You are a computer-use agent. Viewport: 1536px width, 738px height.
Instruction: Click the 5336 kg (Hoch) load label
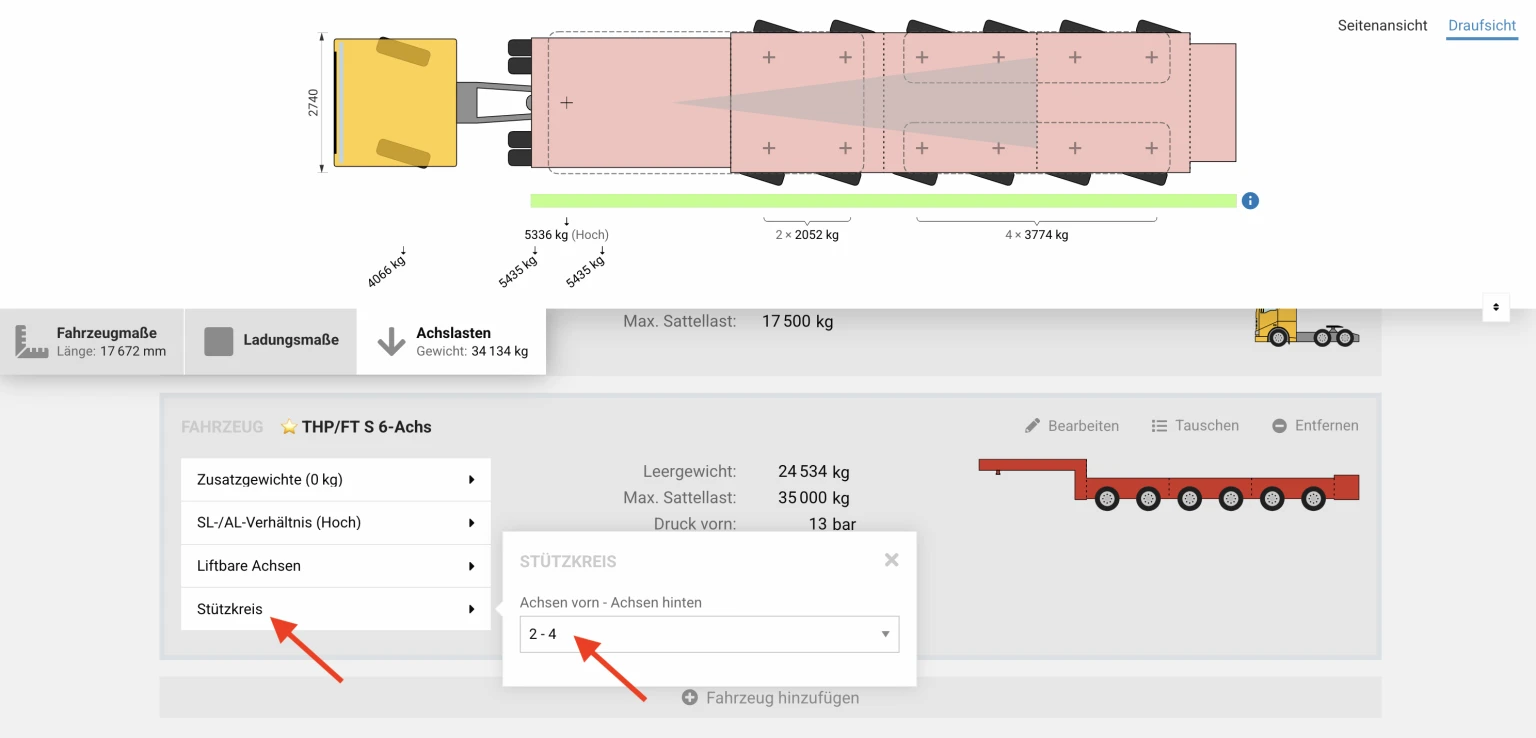click(x=566, y=235)
